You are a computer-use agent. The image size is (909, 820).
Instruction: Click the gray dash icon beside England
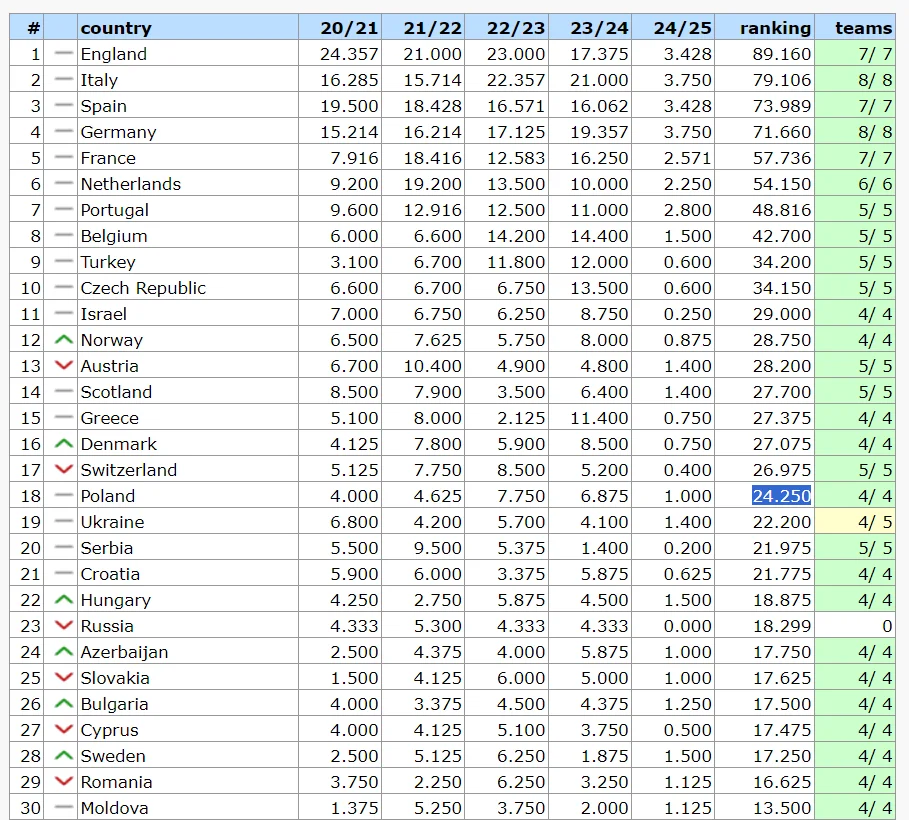(64, 54)
